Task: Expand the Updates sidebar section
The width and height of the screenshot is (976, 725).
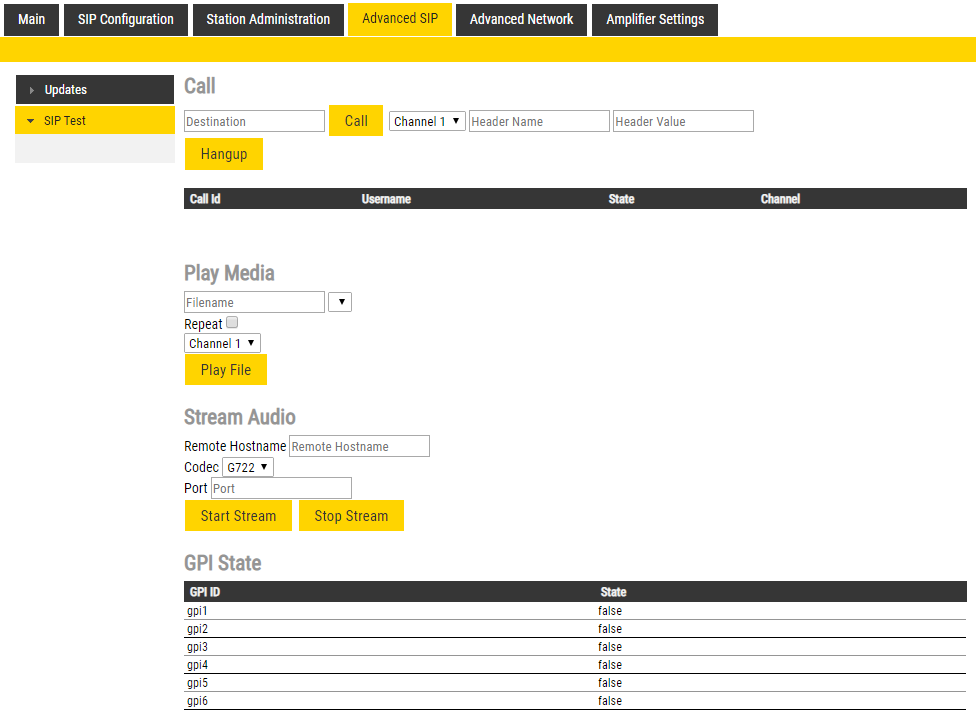Action: (94, 90)
